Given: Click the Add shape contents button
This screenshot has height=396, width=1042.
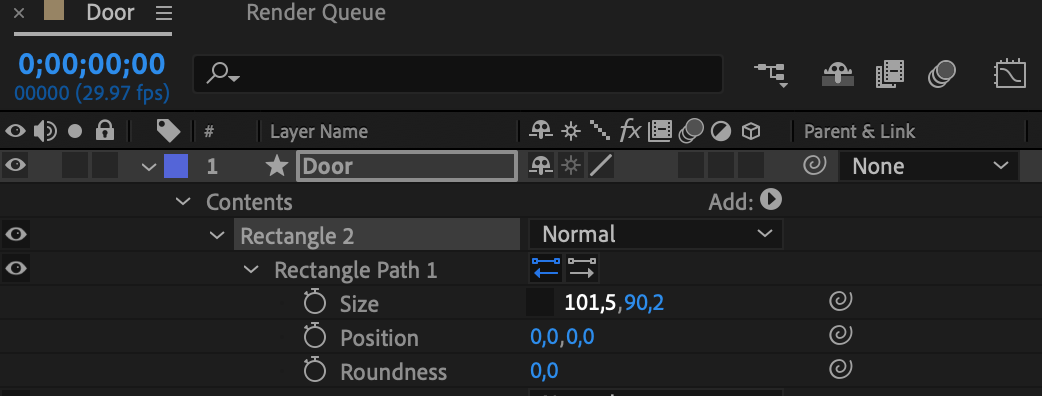Looking at the screenshot, I should (771, 199).
